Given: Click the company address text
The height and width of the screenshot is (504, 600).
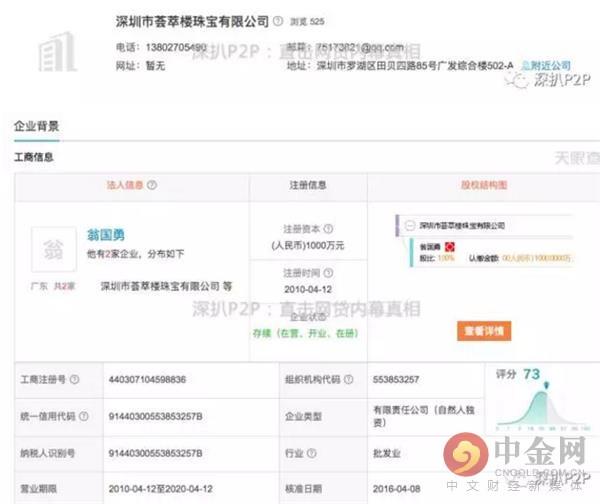Looking at the screenshot, I should click(x=415, y=66).
